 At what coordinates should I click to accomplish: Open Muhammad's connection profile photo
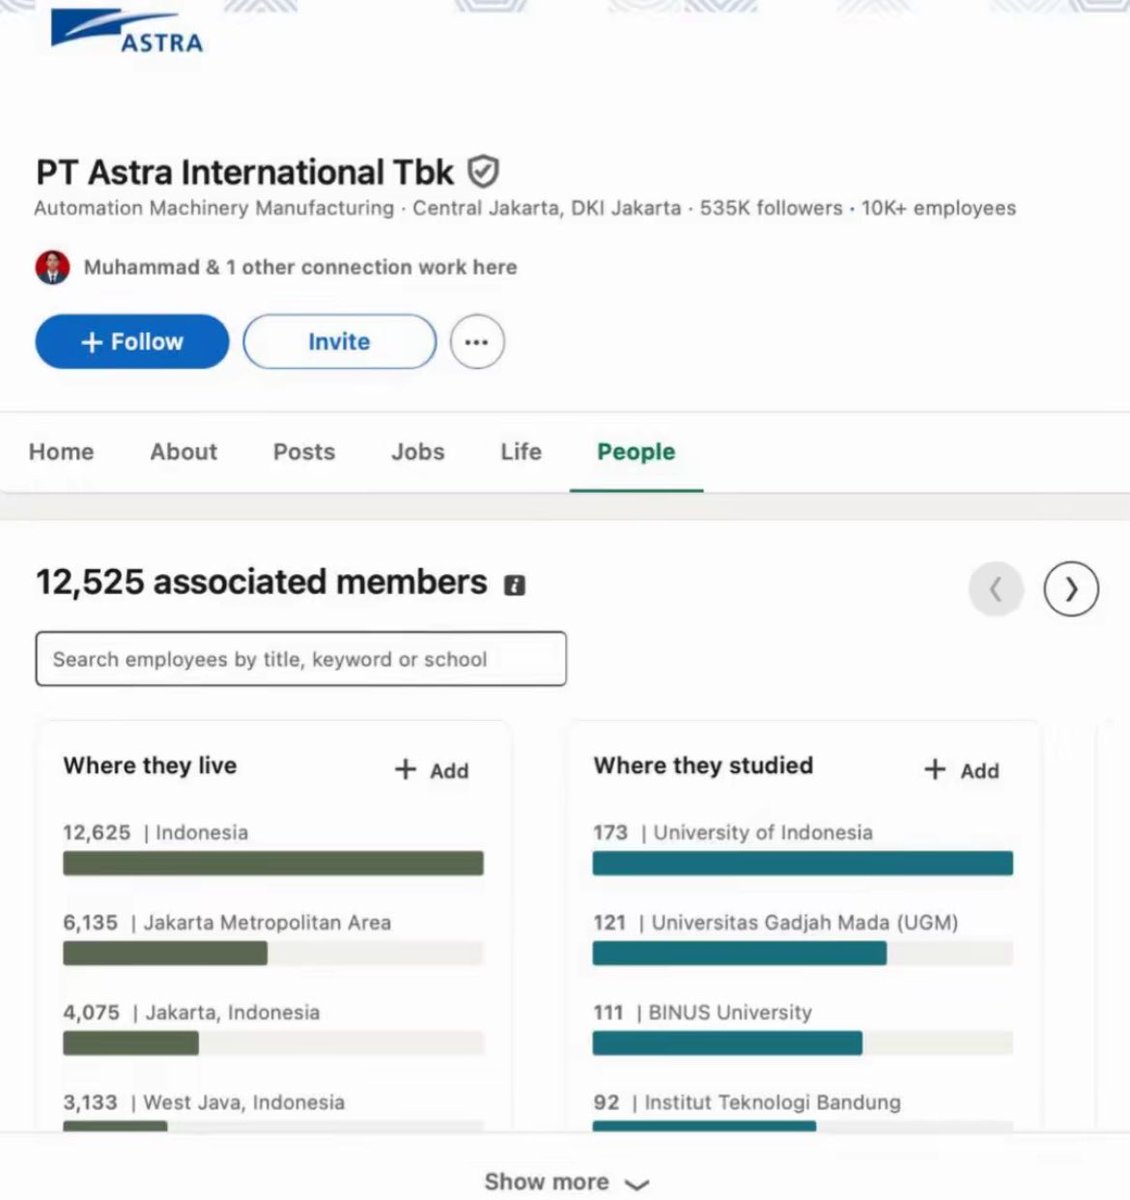click(x=53, y=267)
